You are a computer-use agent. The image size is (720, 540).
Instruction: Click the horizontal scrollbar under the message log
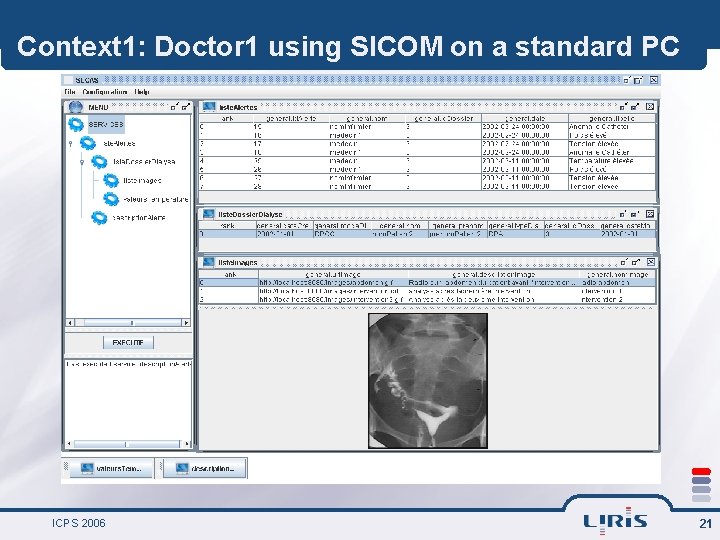click(128, 444)
